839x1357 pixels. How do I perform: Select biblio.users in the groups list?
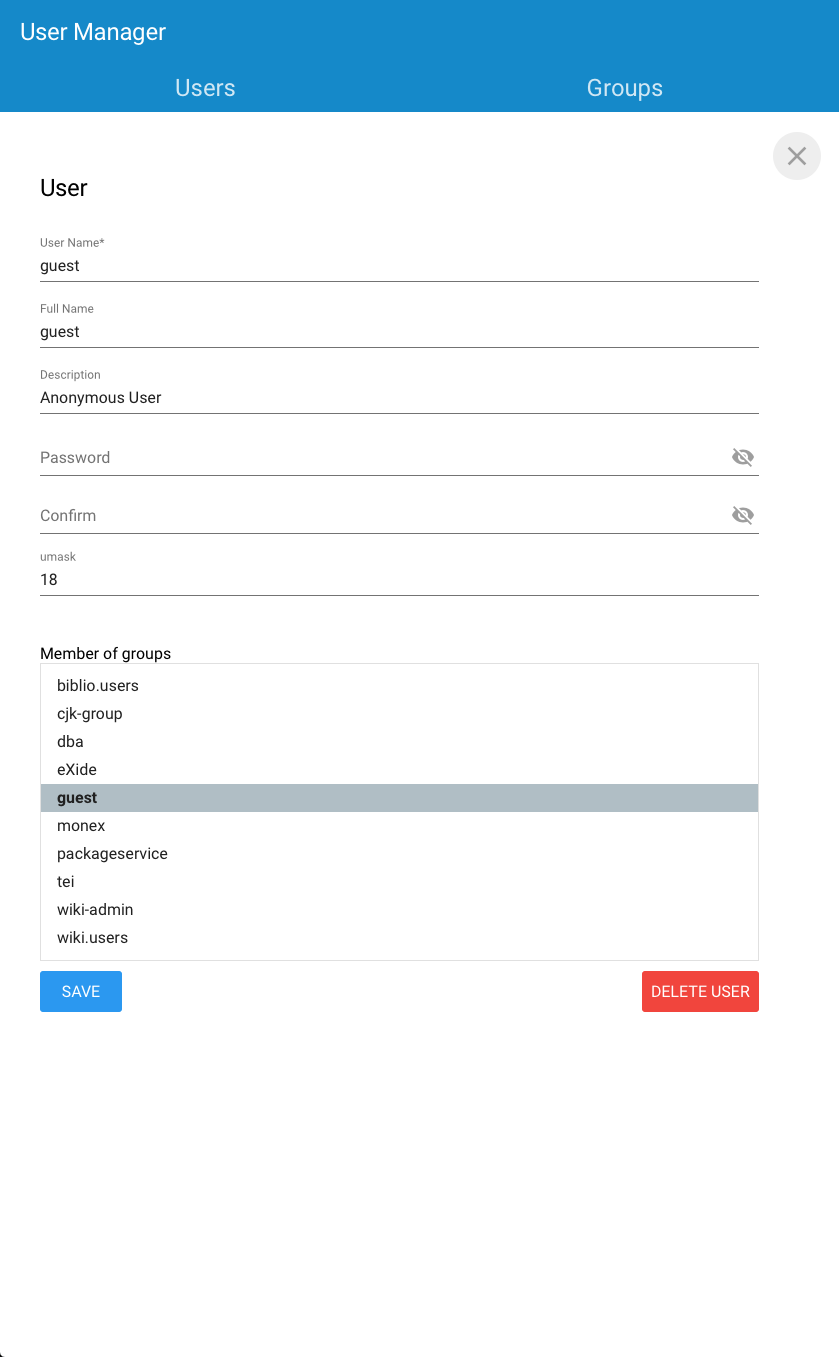[x=98, y=686]
